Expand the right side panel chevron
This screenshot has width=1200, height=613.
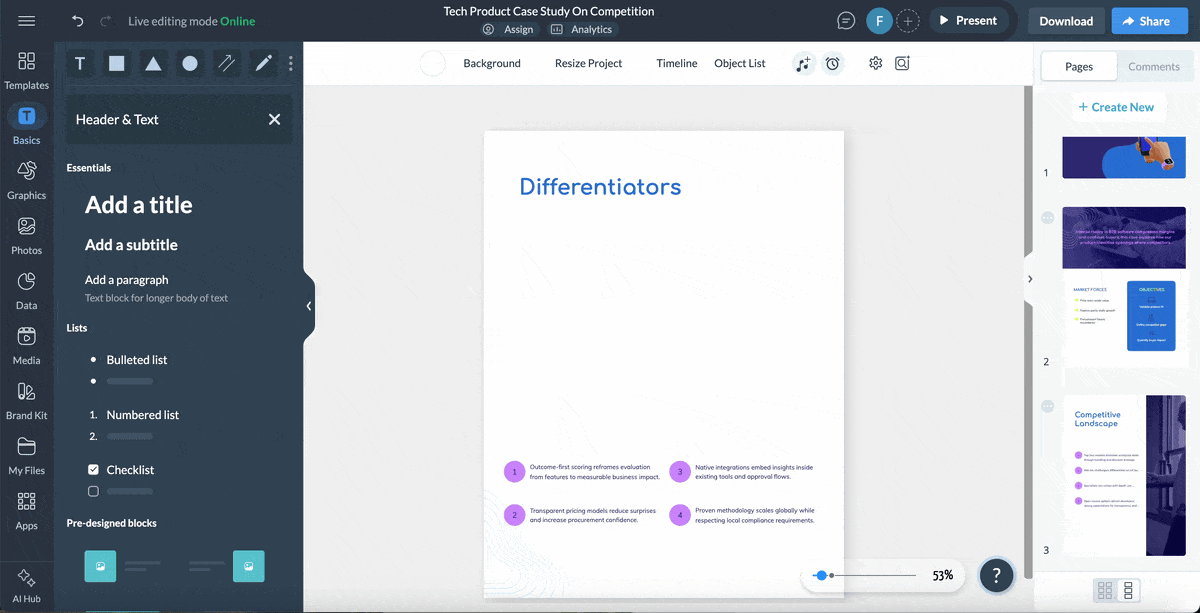click(1030, 280)
